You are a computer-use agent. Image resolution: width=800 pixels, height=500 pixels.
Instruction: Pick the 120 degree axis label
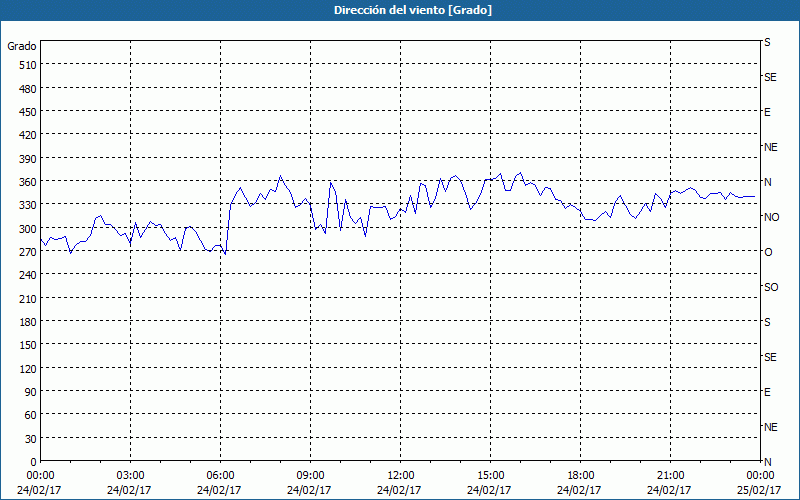tap(28, 369)
